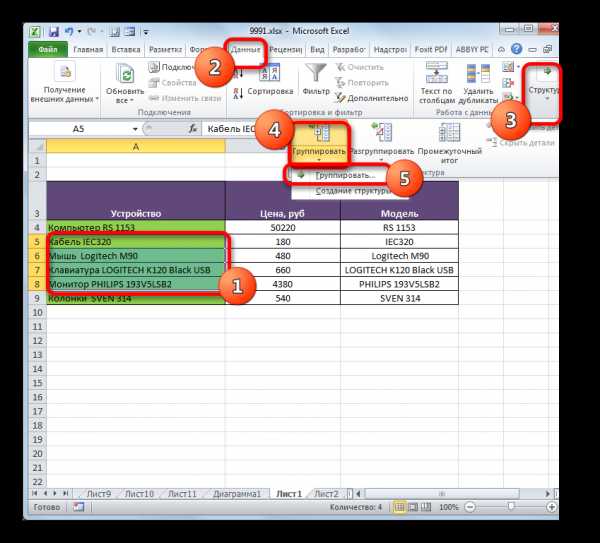Click the Select All corner button

[38, 147]
